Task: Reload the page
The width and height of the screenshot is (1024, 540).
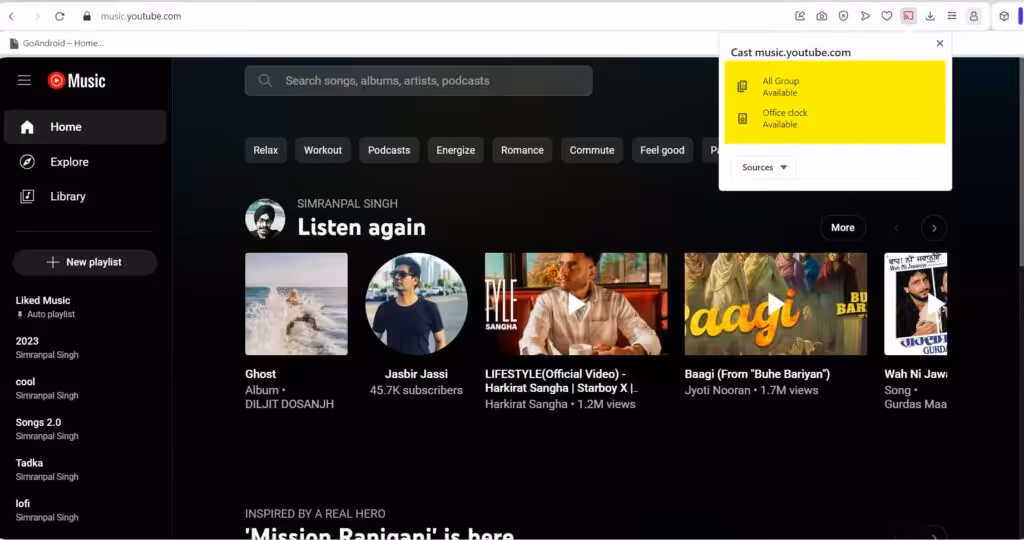Action: pos(59,16)
